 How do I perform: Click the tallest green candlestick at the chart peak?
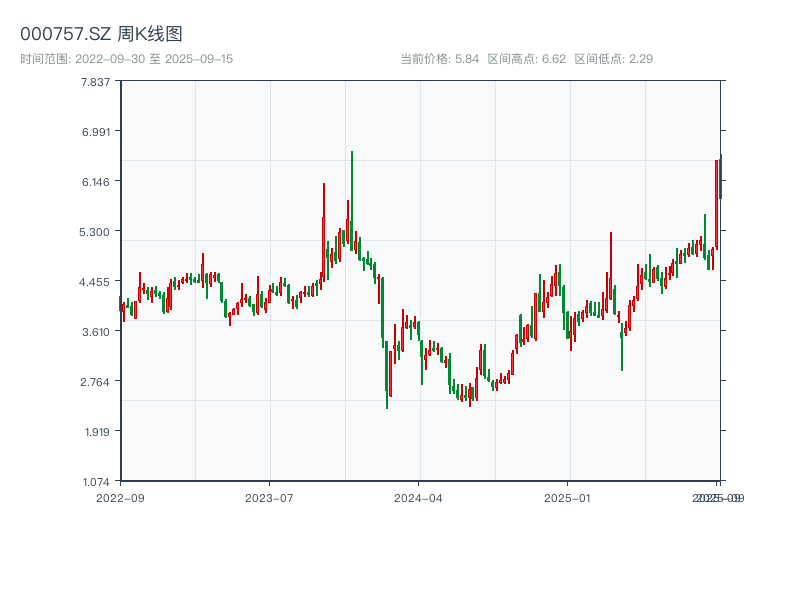pos(352,201)
